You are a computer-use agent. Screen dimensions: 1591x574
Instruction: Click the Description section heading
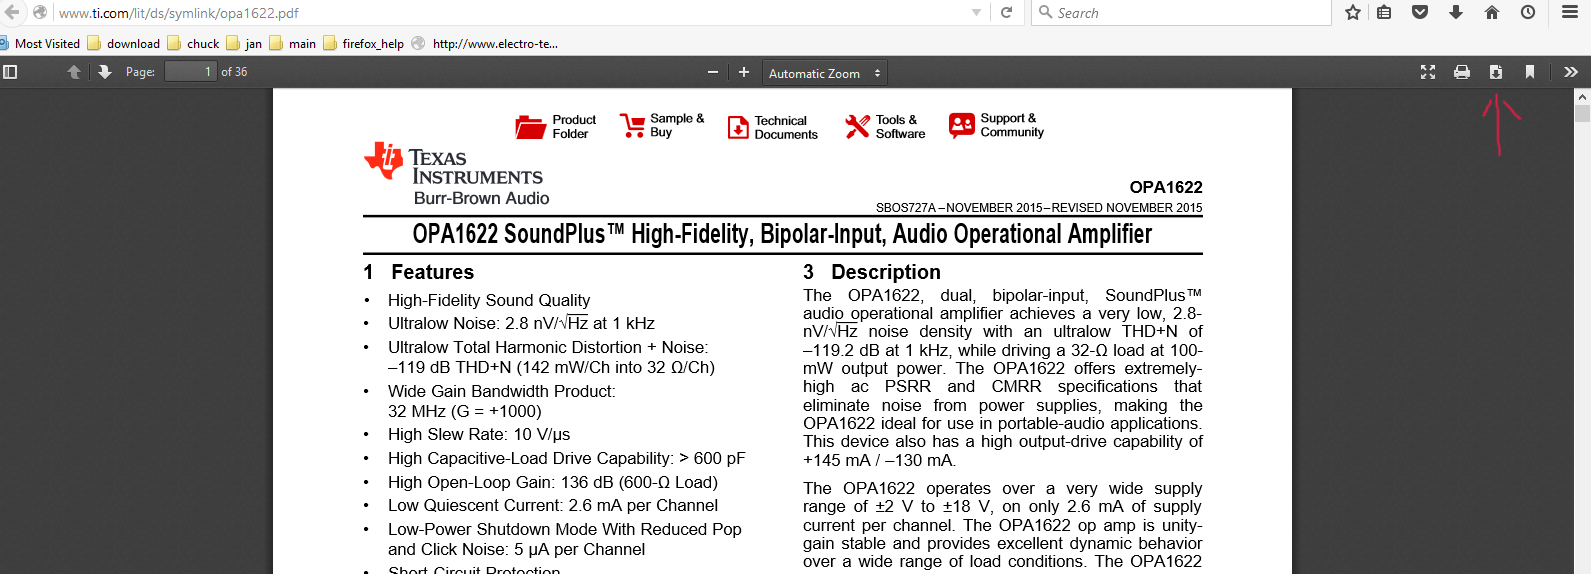click(872, 272)
